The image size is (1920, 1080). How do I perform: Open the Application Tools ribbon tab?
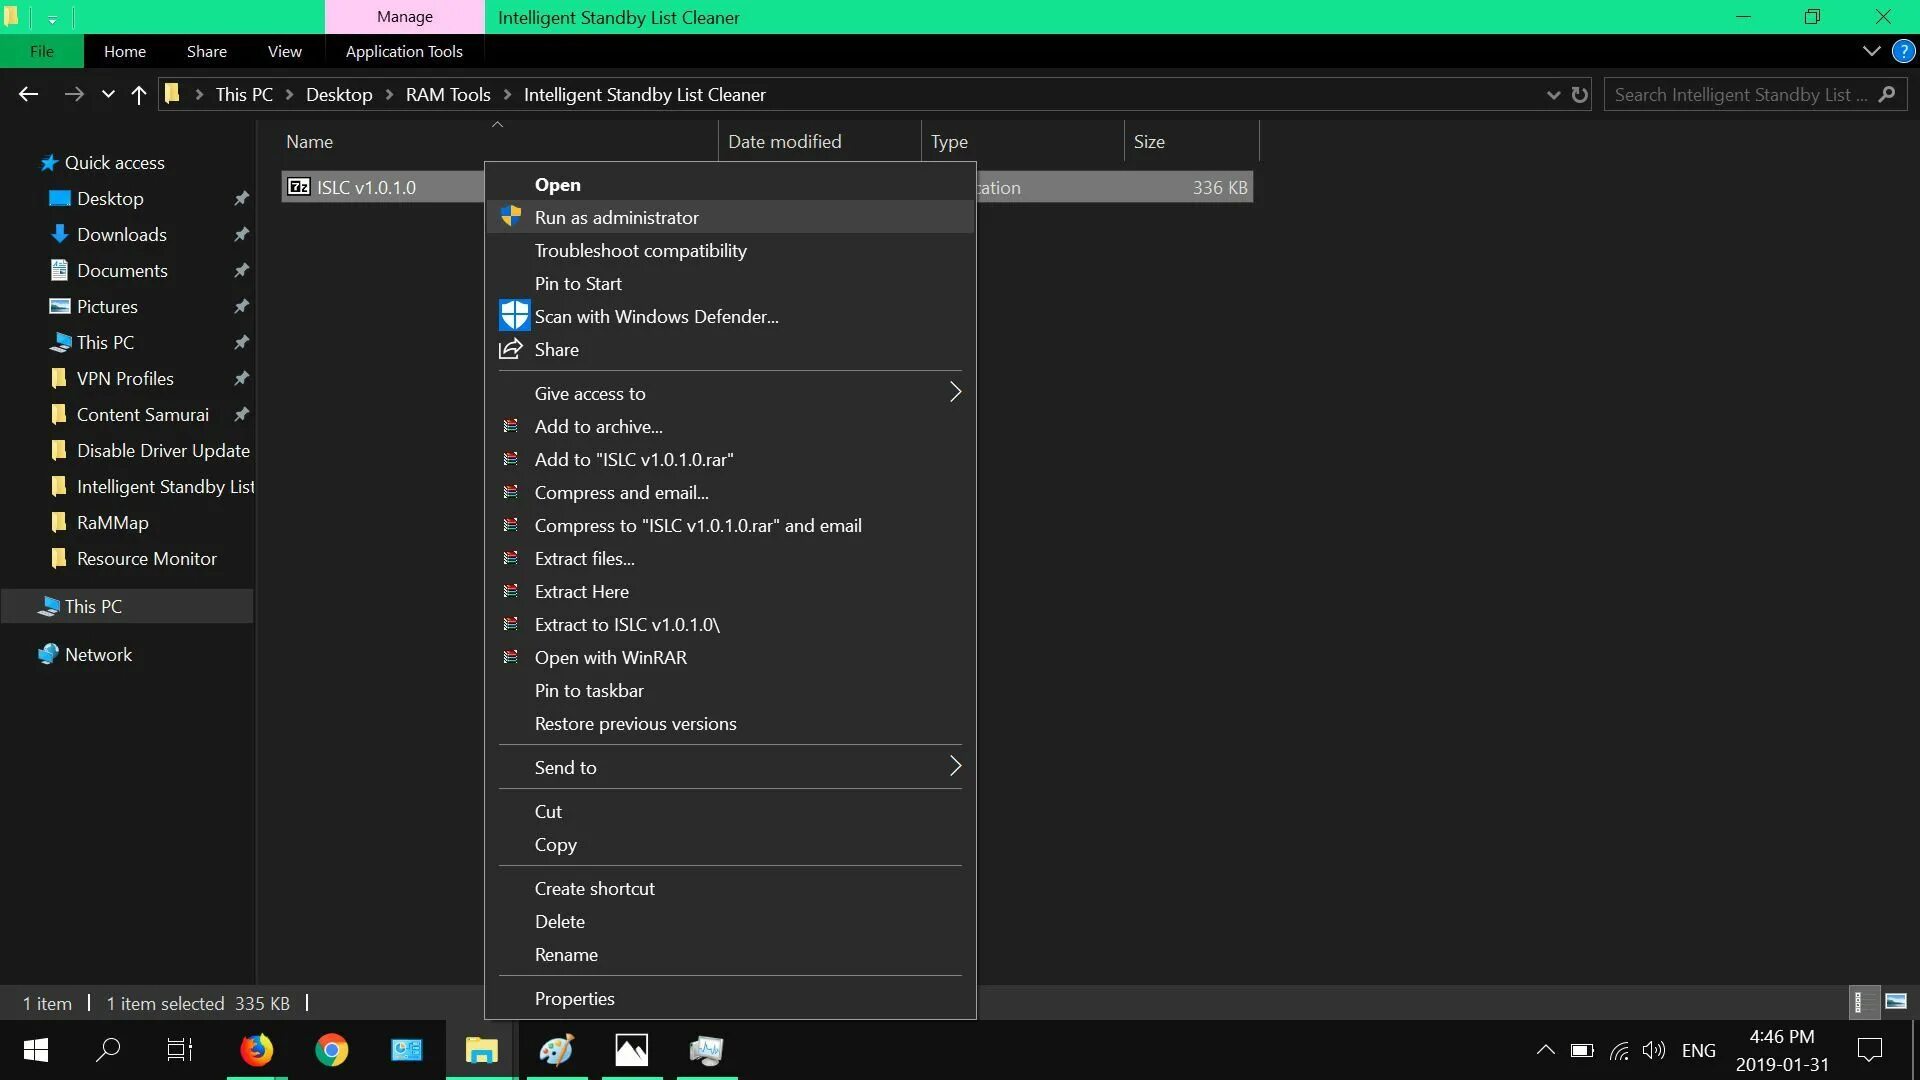[404, 51]
